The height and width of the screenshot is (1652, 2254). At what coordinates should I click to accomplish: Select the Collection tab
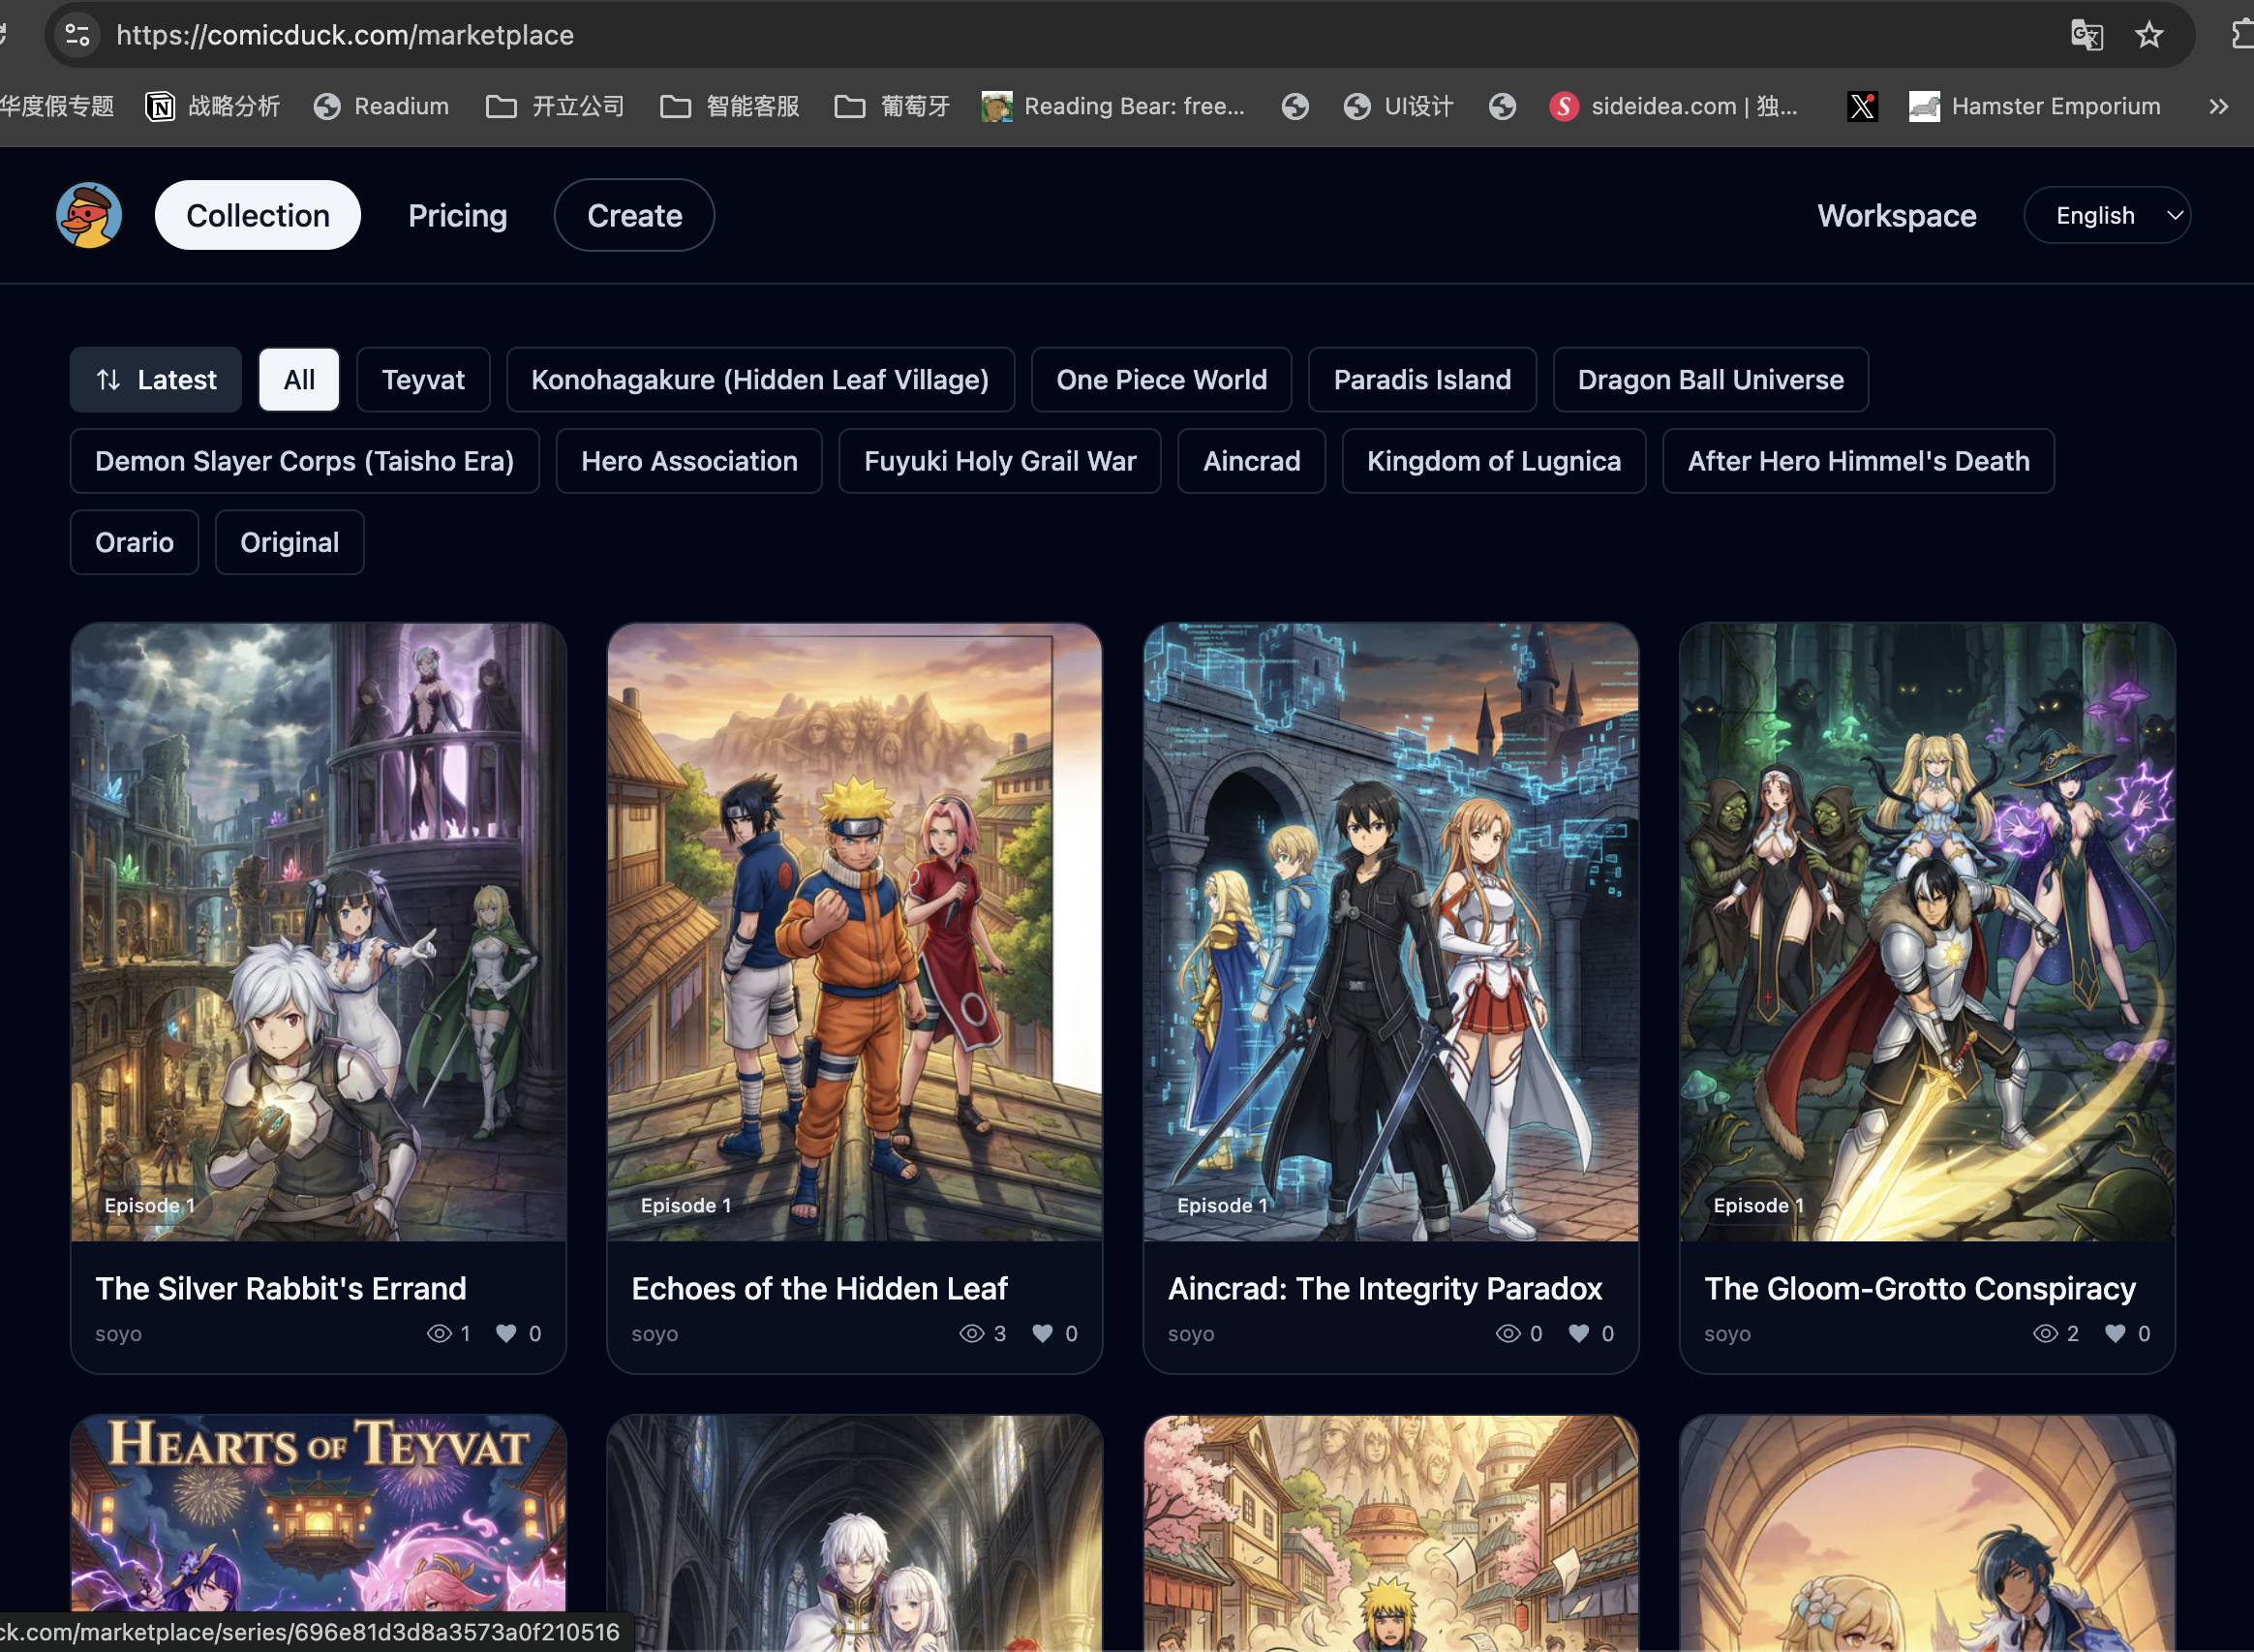pos(258,214)
